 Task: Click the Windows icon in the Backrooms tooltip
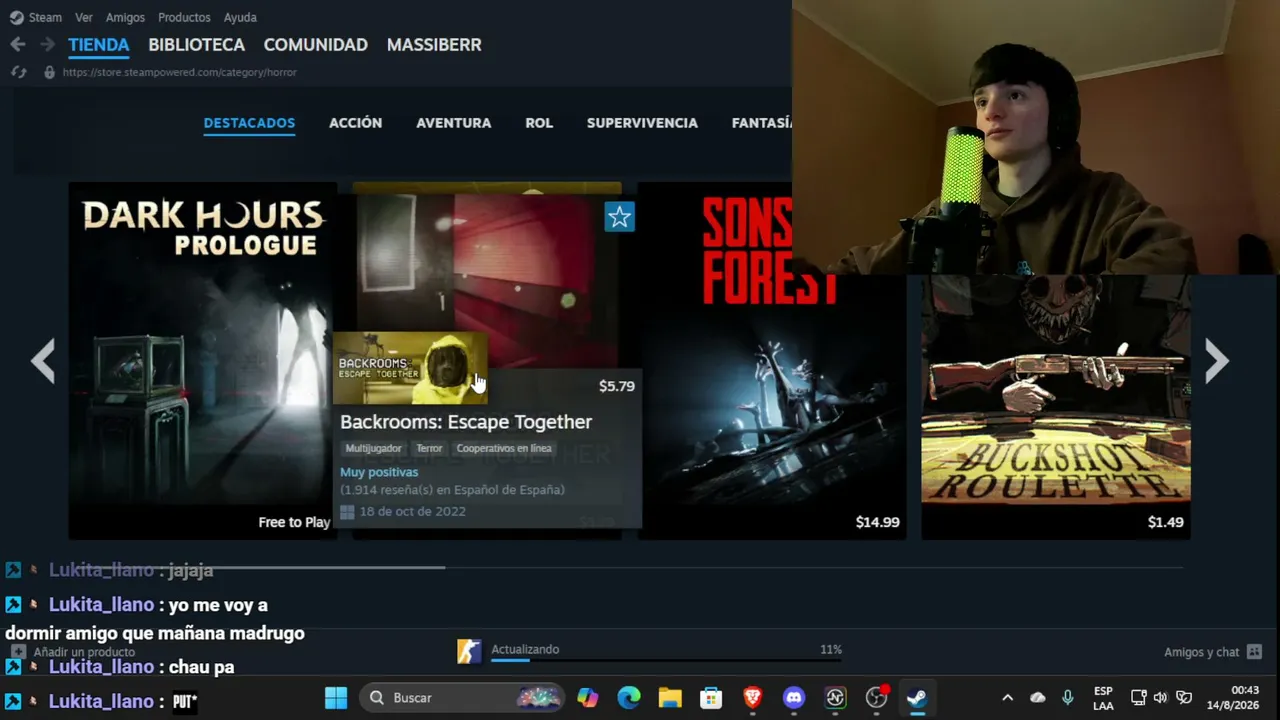pyautogui.click(x=347, y=512)
